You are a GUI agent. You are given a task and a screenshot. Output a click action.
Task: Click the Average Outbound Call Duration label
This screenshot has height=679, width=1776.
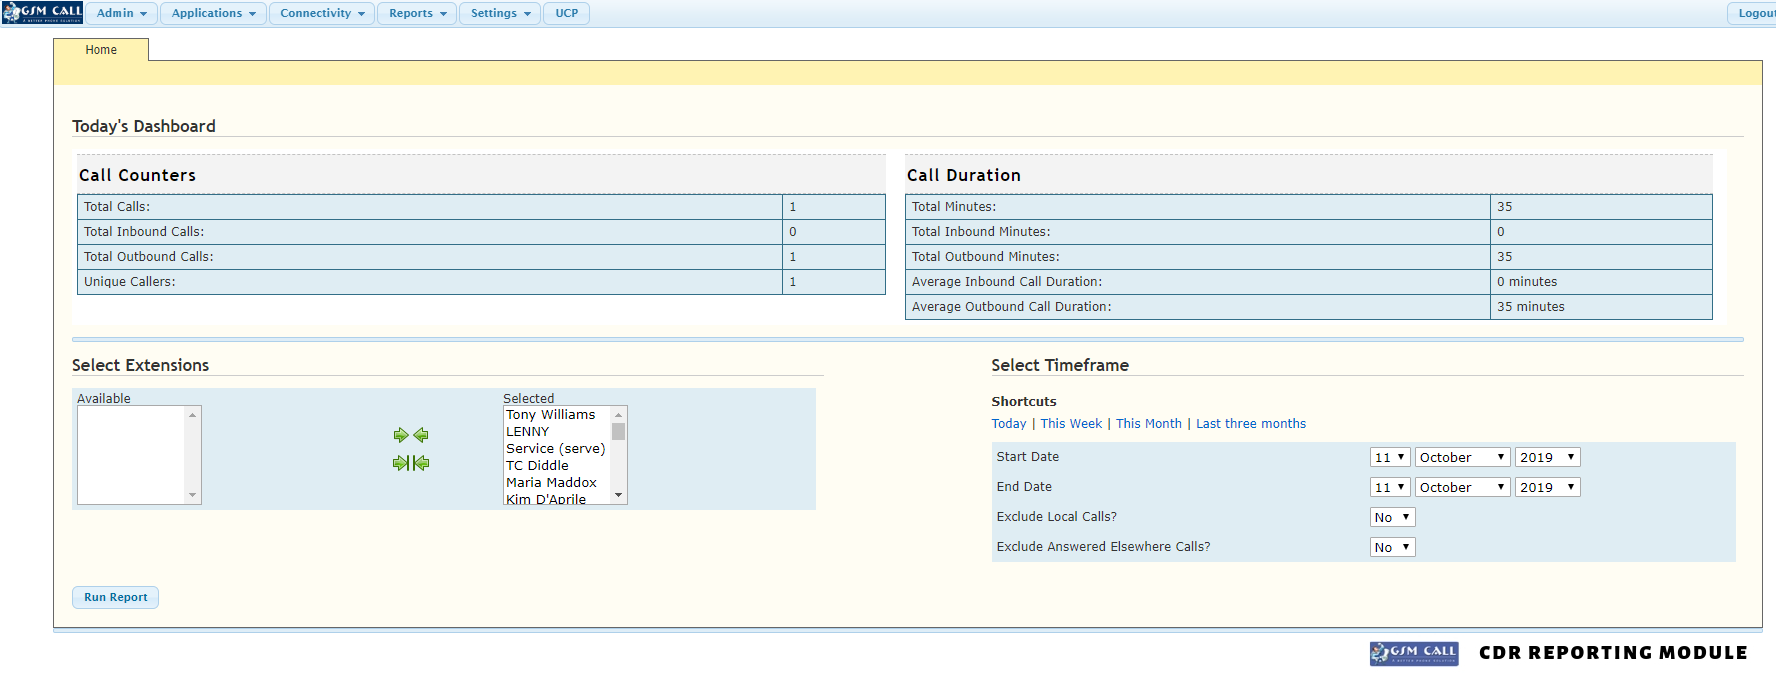(1012, 307)
